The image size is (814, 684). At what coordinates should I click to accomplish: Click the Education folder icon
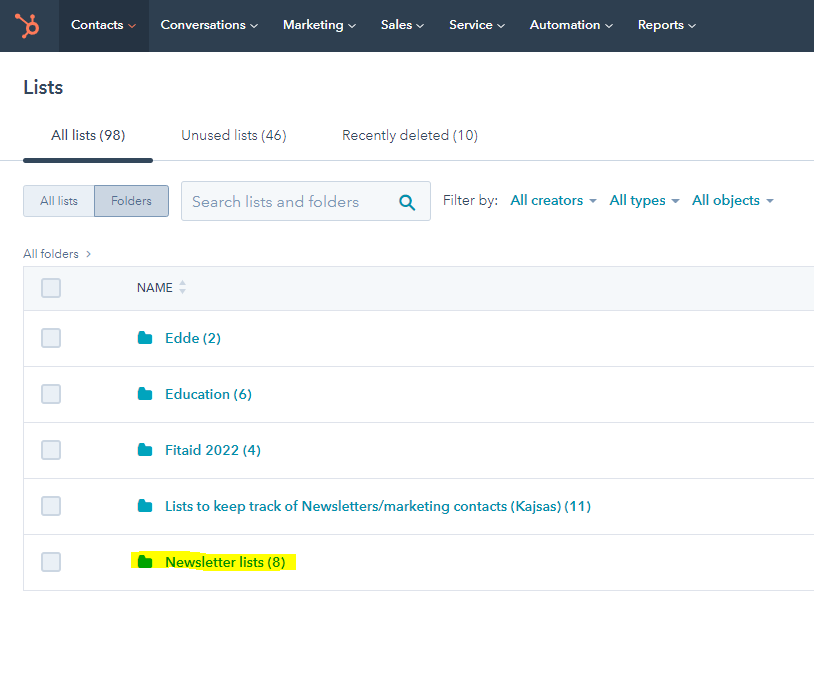click(145, 394)
